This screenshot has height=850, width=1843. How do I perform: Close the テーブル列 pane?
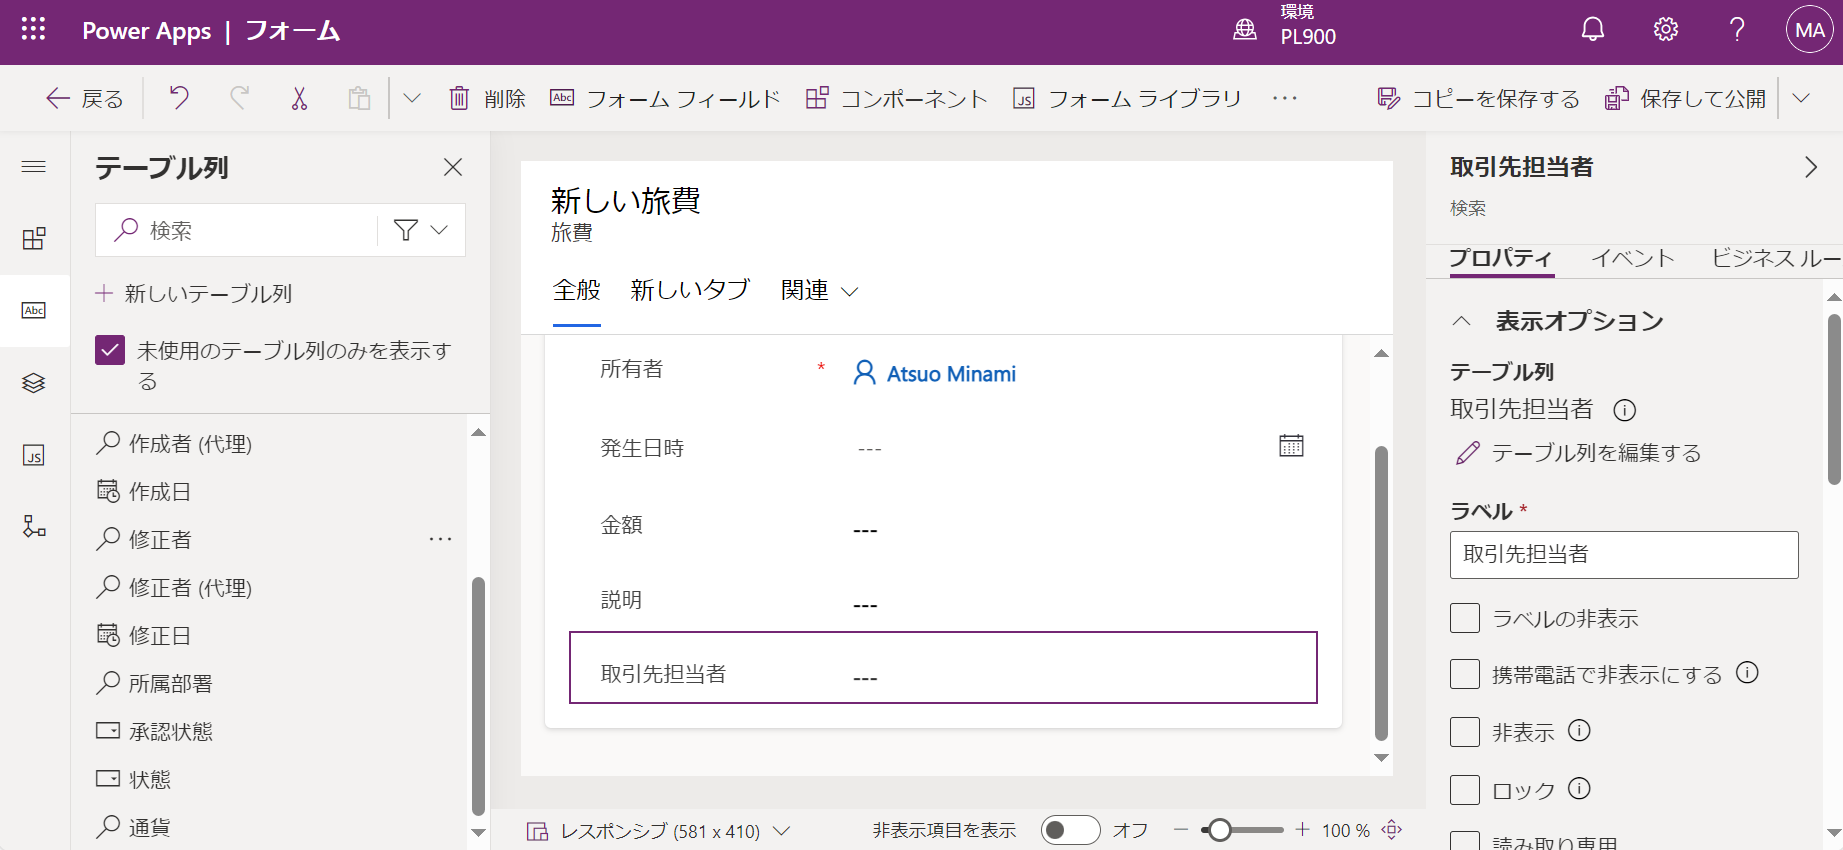pyautogui.click(x=453, y=167)
